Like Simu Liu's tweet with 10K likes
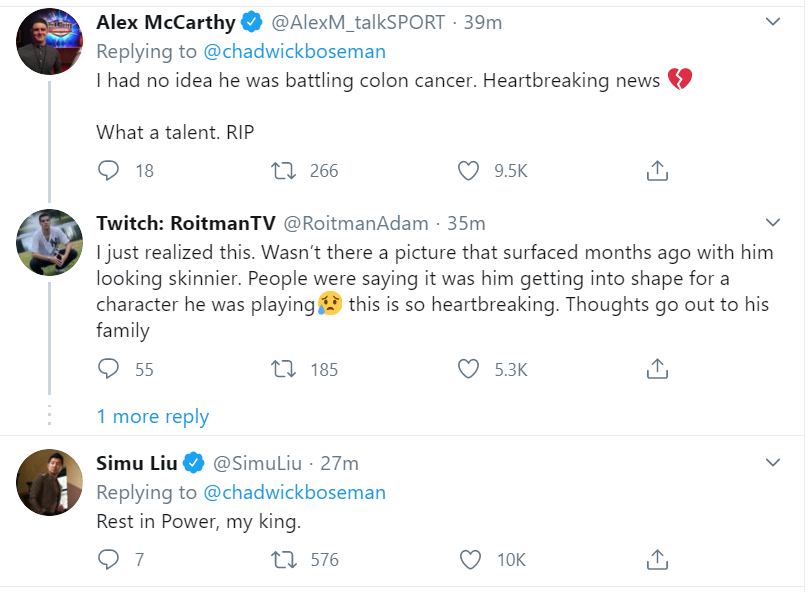The width and height of the screenshot is (812, 592). pos(468,560)
